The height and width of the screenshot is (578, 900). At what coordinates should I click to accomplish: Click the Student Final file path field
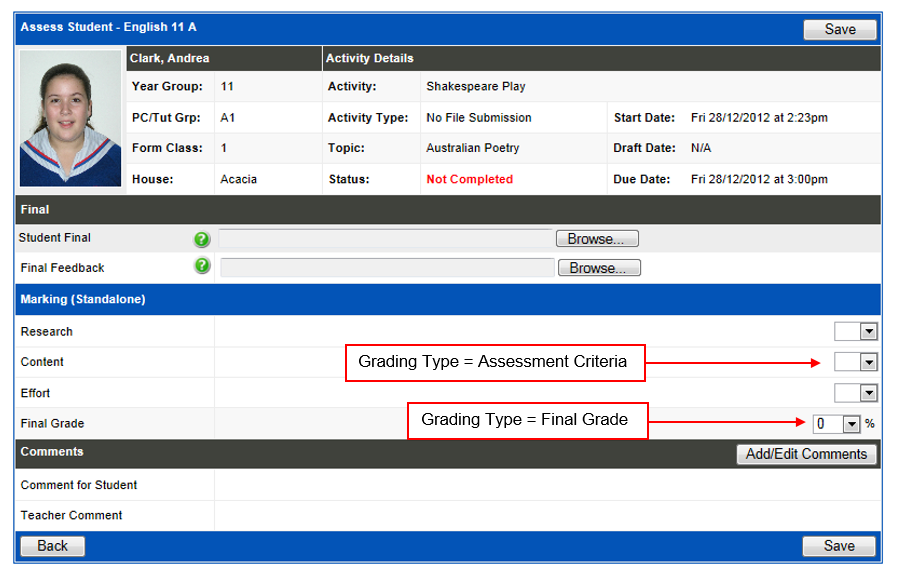pyautogui.click(x=385, y=238)
